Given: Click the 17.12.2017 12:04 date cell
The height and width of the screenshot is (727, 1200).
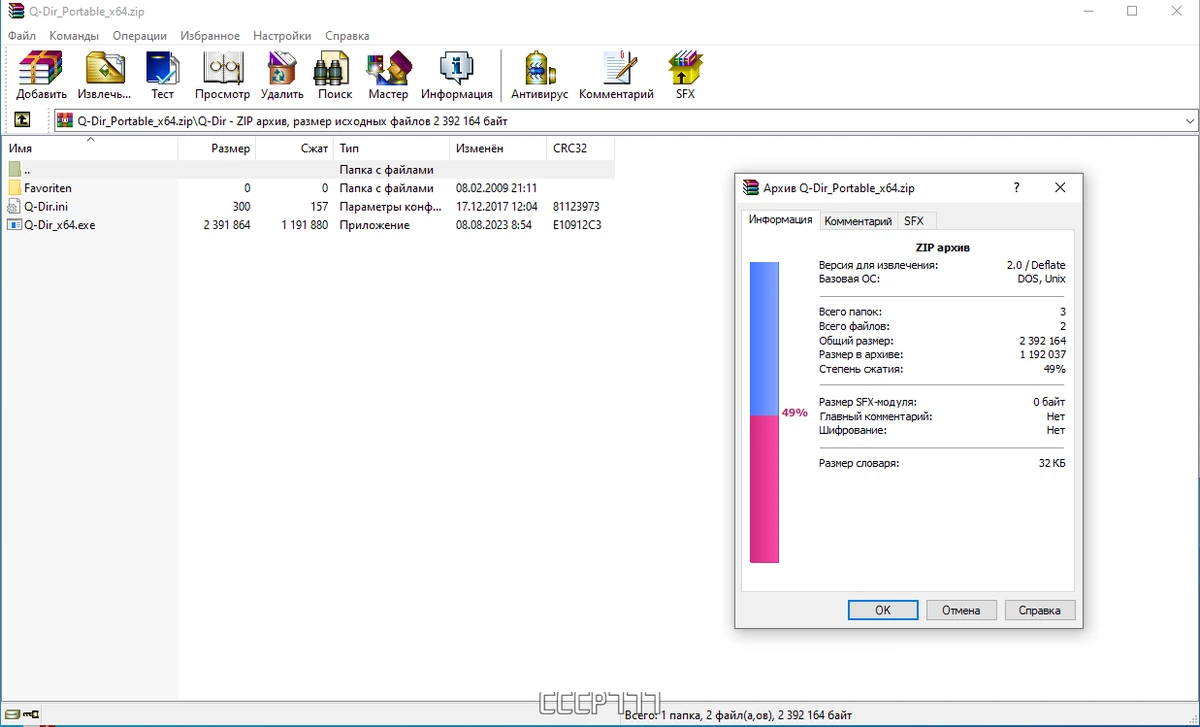Looking at the screenshot, I should click(x=497, y=206).
